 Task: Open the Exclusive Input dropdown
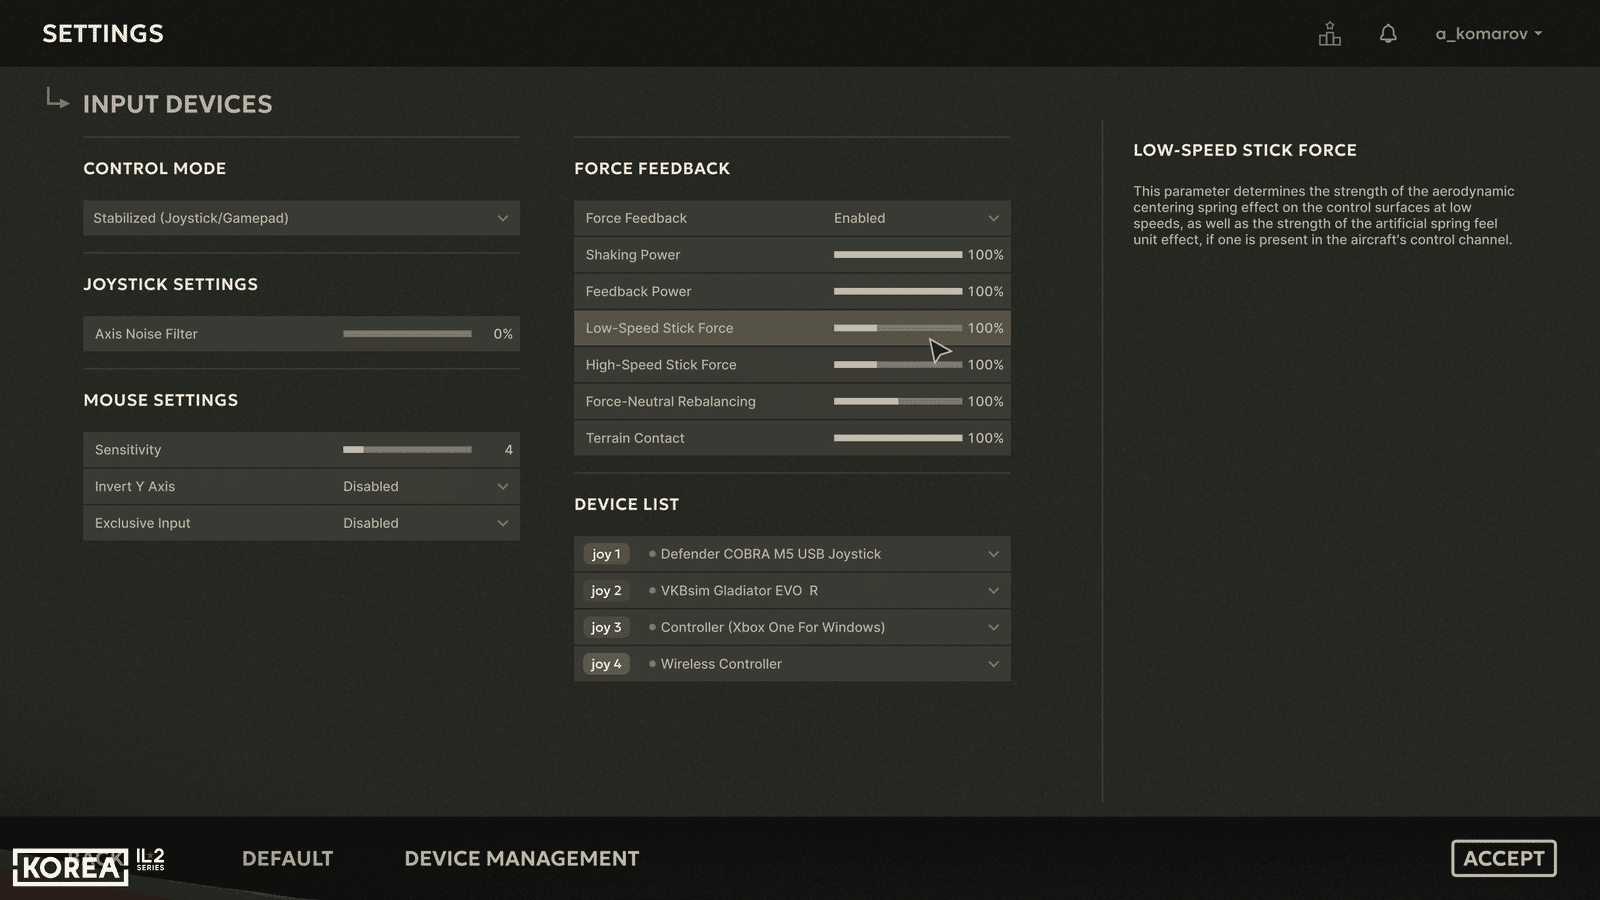301,523
